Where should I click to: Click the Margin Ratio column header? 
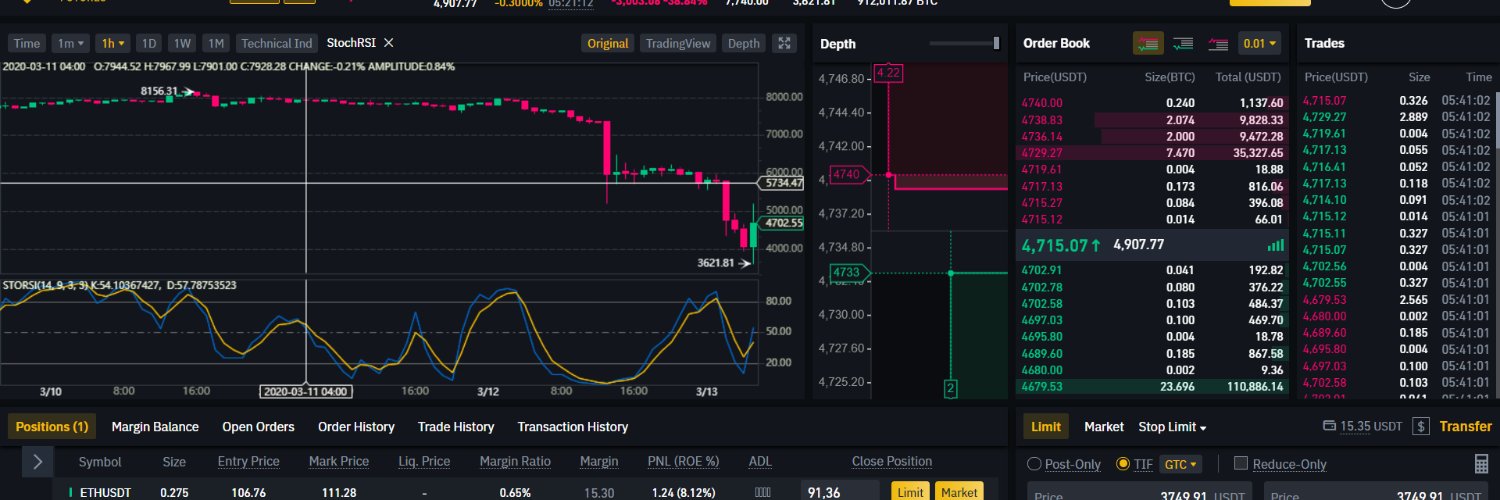(x=515, y=462)
